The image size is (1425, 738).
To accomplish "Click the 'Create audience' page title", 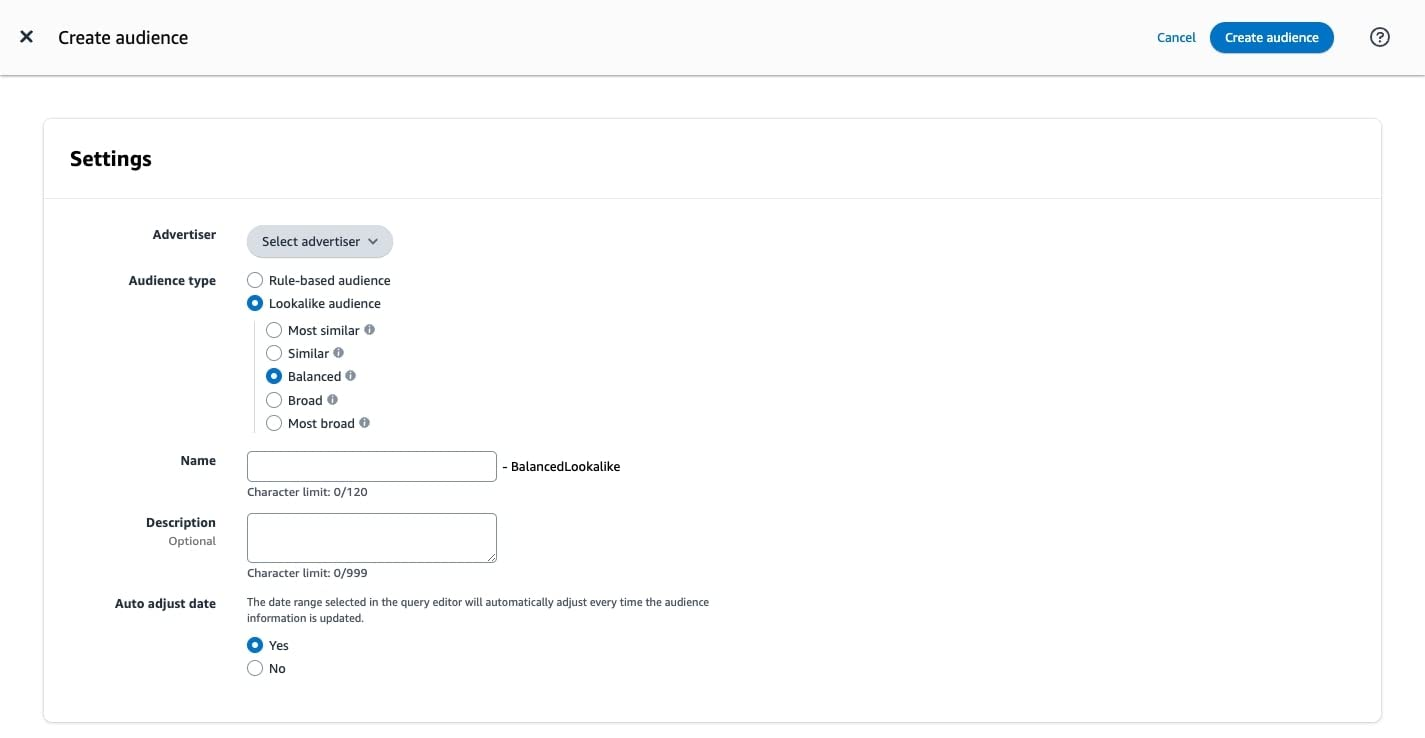I will click(x=123, y=38).
